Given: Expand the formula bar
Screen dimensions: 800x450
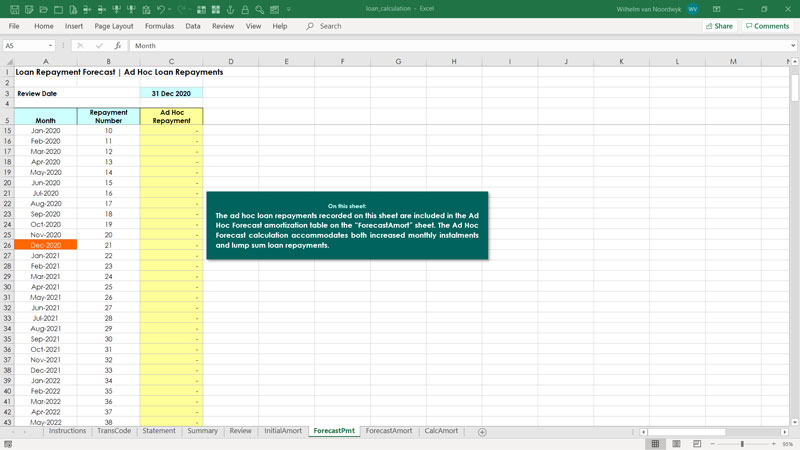Looking at the screenshot, I should tap(793, 45).
